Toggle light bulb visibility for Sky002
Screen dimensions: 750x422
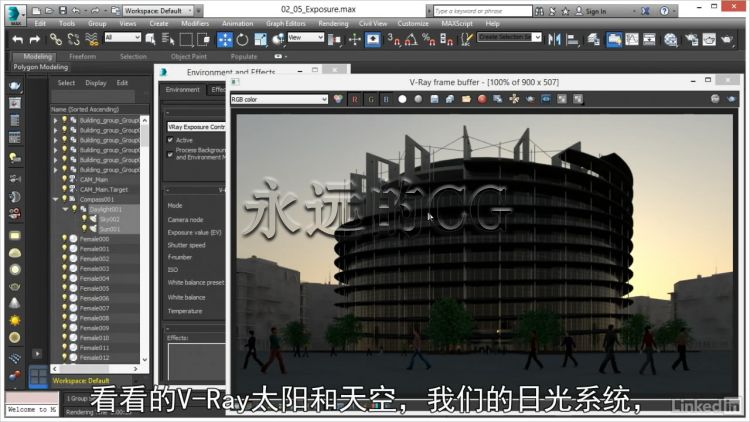click(84, 219)
